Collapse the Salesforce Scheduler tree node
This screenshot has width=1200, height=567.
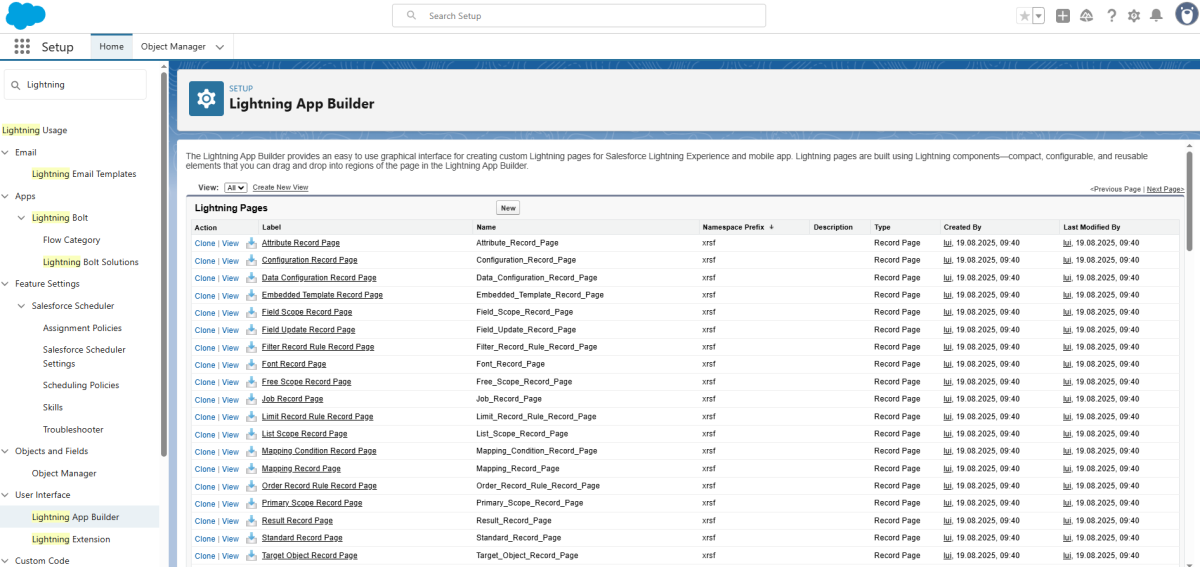pos(22,306)
